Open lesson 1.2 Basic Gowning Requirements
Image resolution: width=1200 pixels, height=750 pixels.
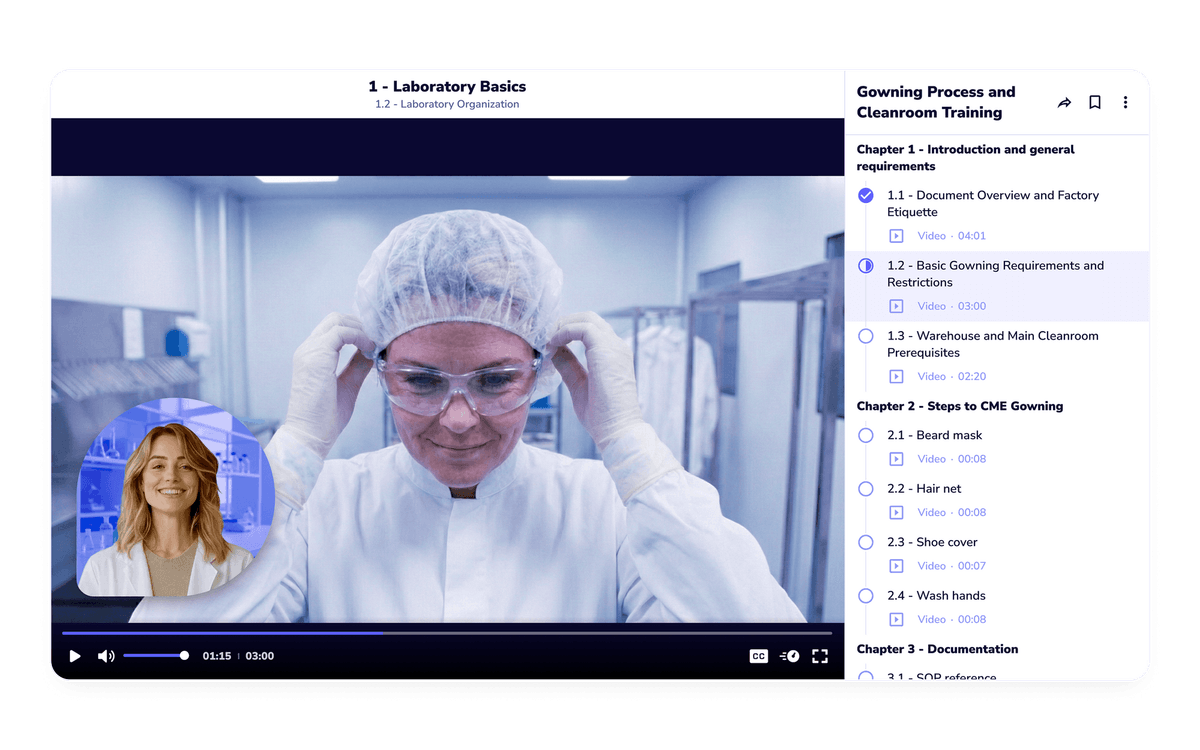point(995,274)
